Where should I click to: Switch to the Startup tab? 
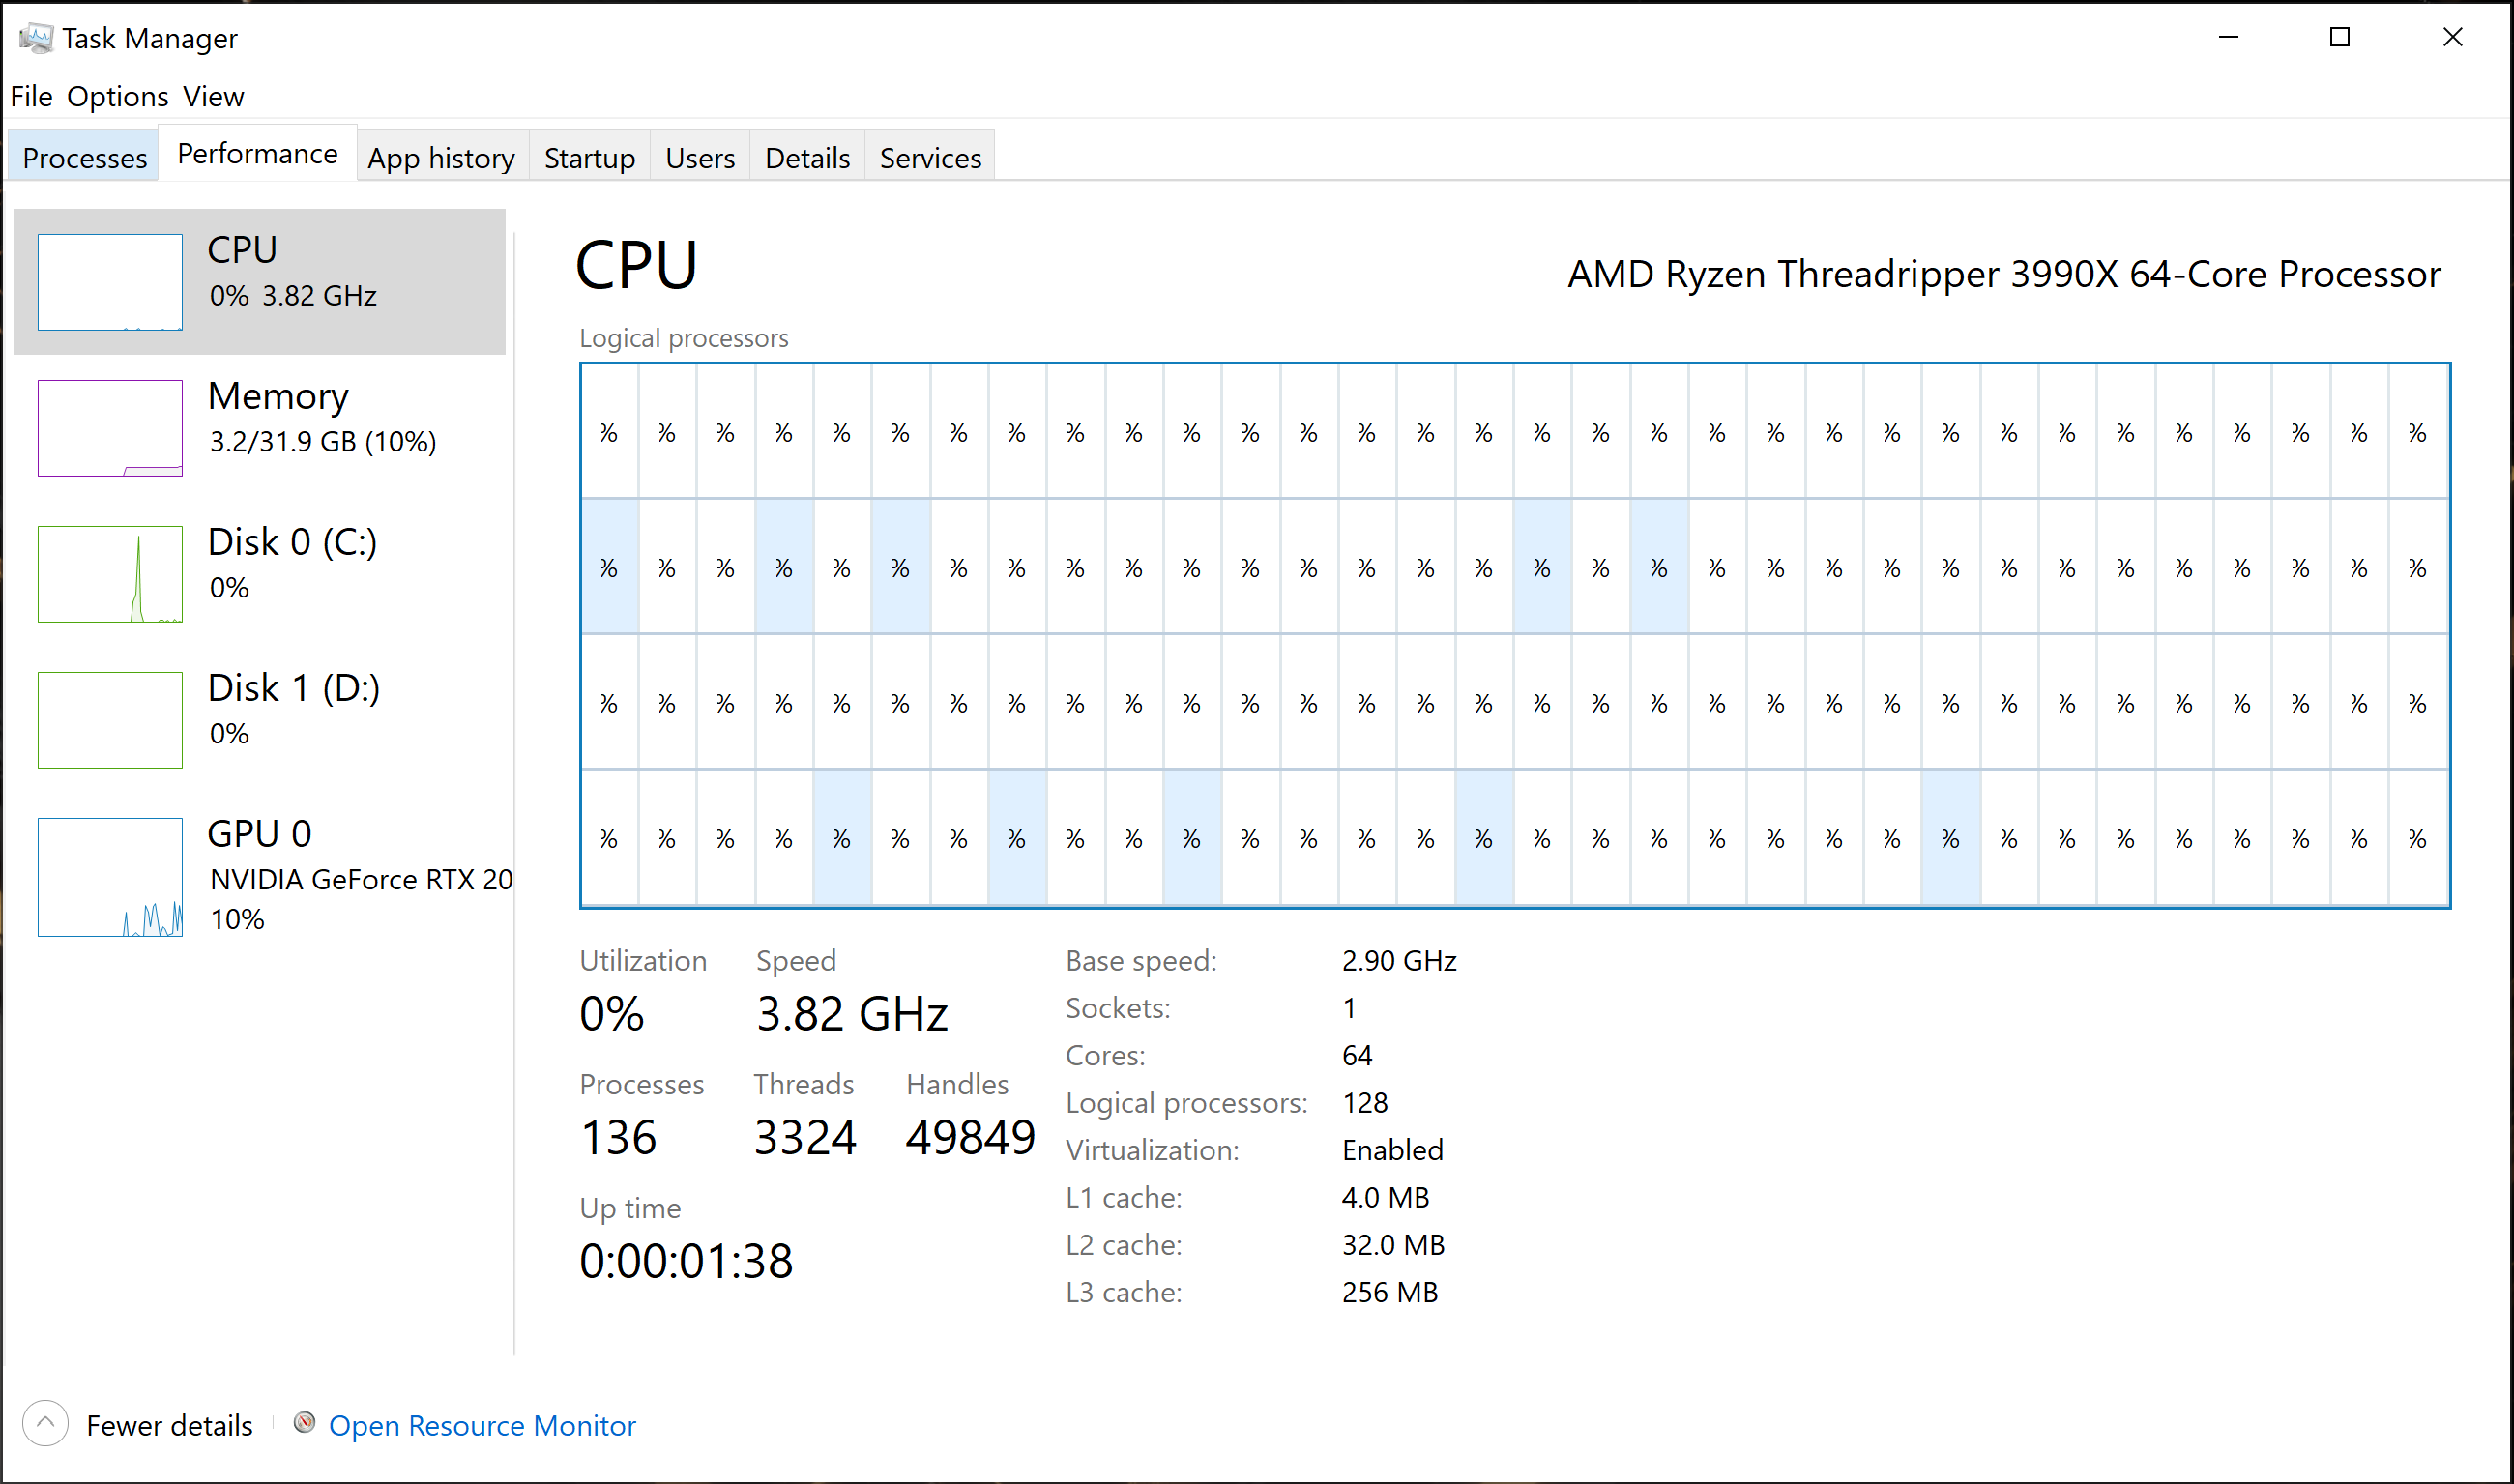pyautogui.click(x=589, y=158)
